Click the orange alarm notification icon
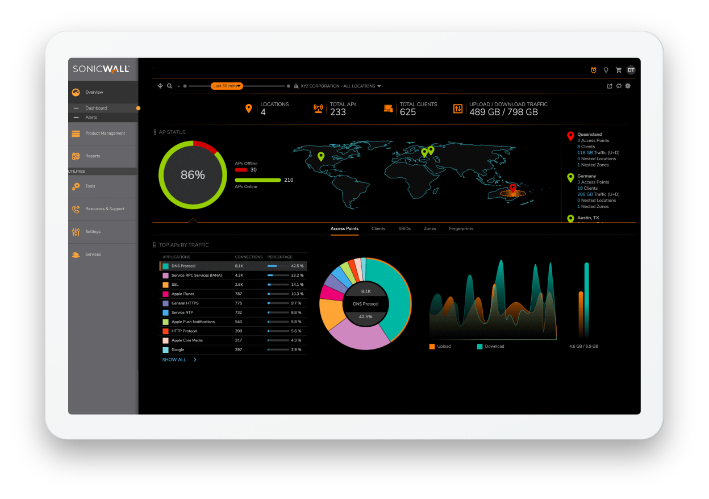709x499 pixels. coord(594,70)
